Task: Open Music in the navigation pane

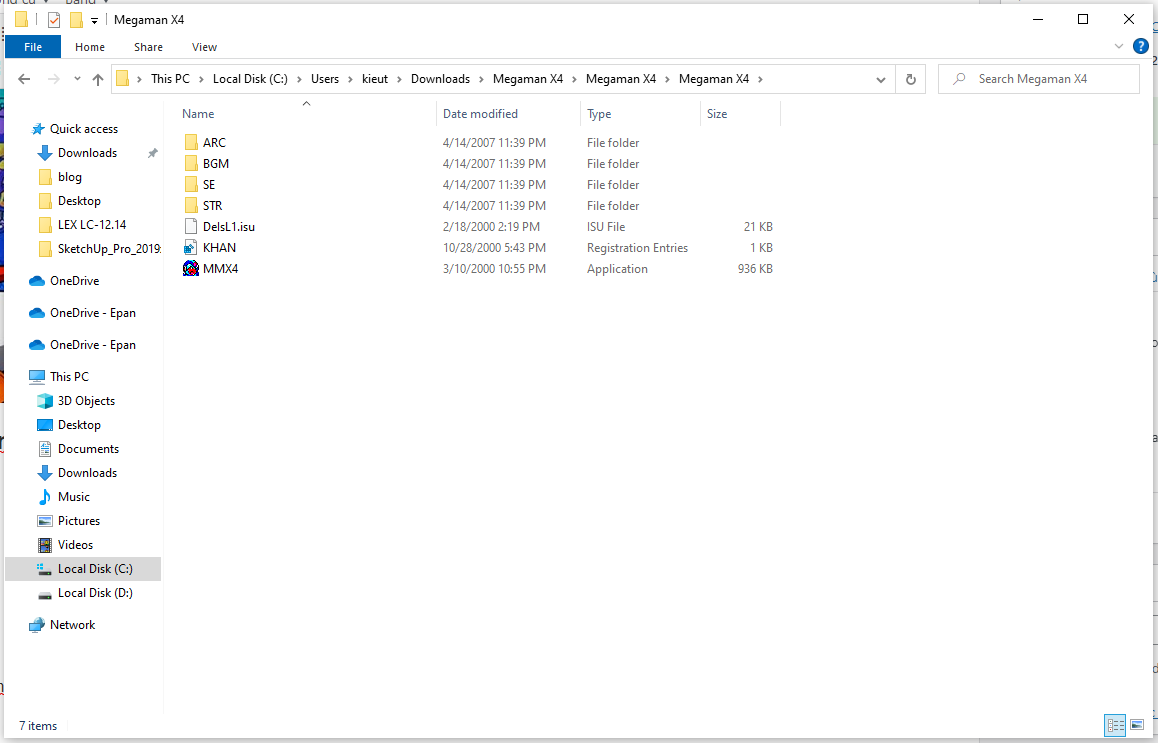Action: pos(64,496)
